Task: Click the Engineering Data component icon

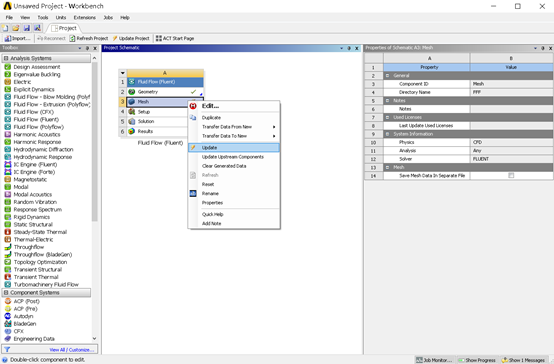Action: [7, 339]
